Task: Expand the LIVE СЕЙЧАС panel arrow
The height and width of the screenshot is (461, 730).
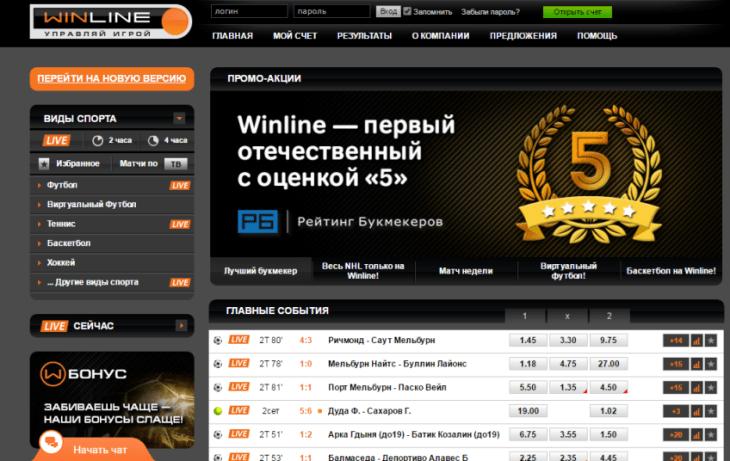Action: 181,325
